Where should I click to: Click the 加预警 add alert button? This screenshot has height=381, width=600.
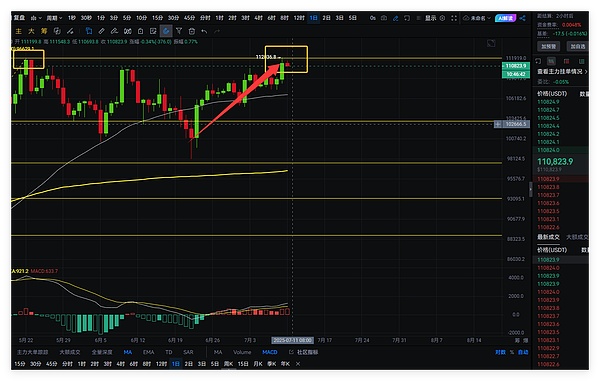(x=548, y=46)
